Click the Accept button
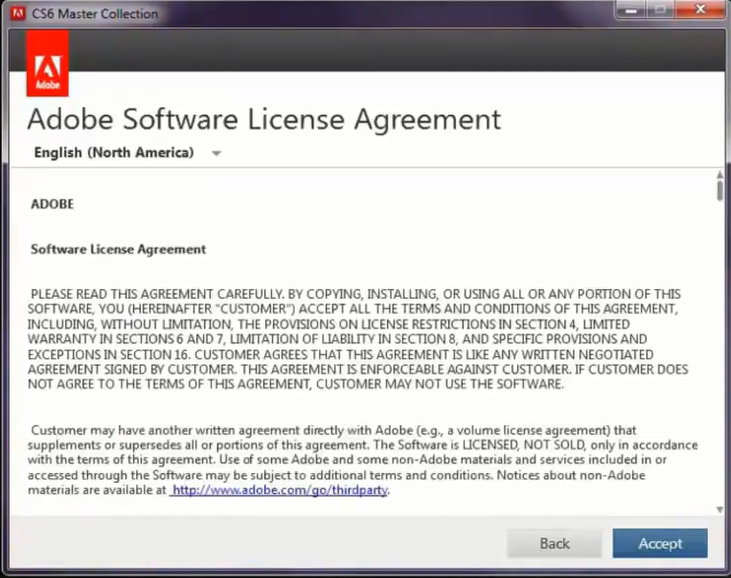731x578 pixels. click(x=660, y=543)
